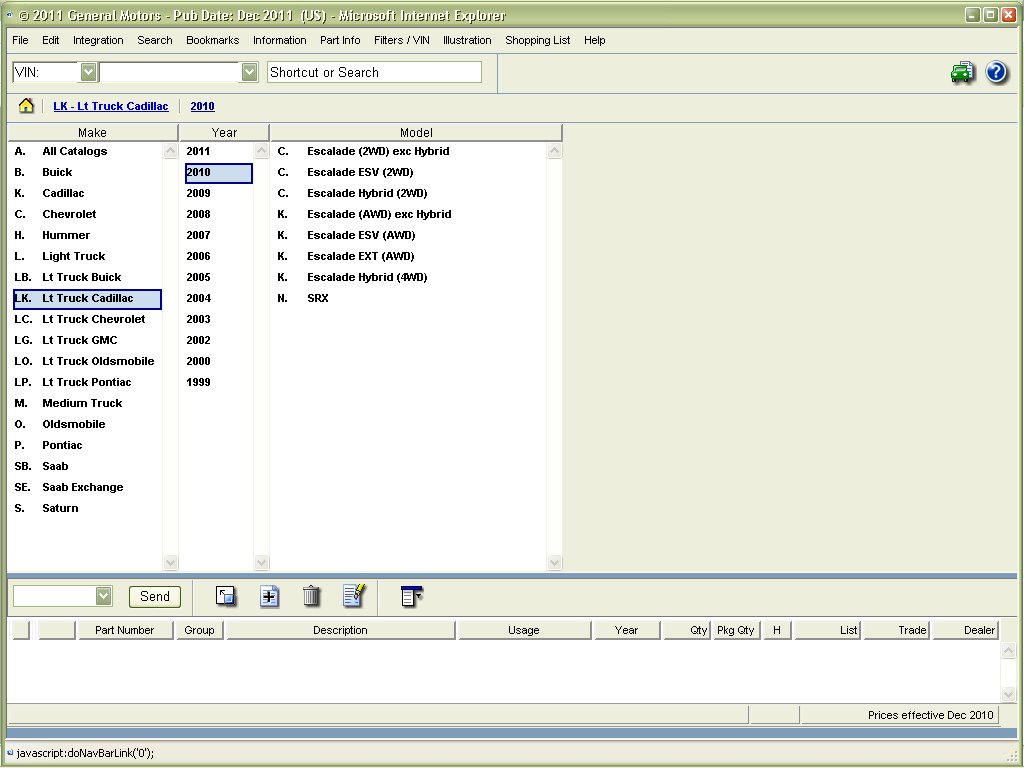Click the Usage column header
The image size is (1024, 768).
pos(524,630)
